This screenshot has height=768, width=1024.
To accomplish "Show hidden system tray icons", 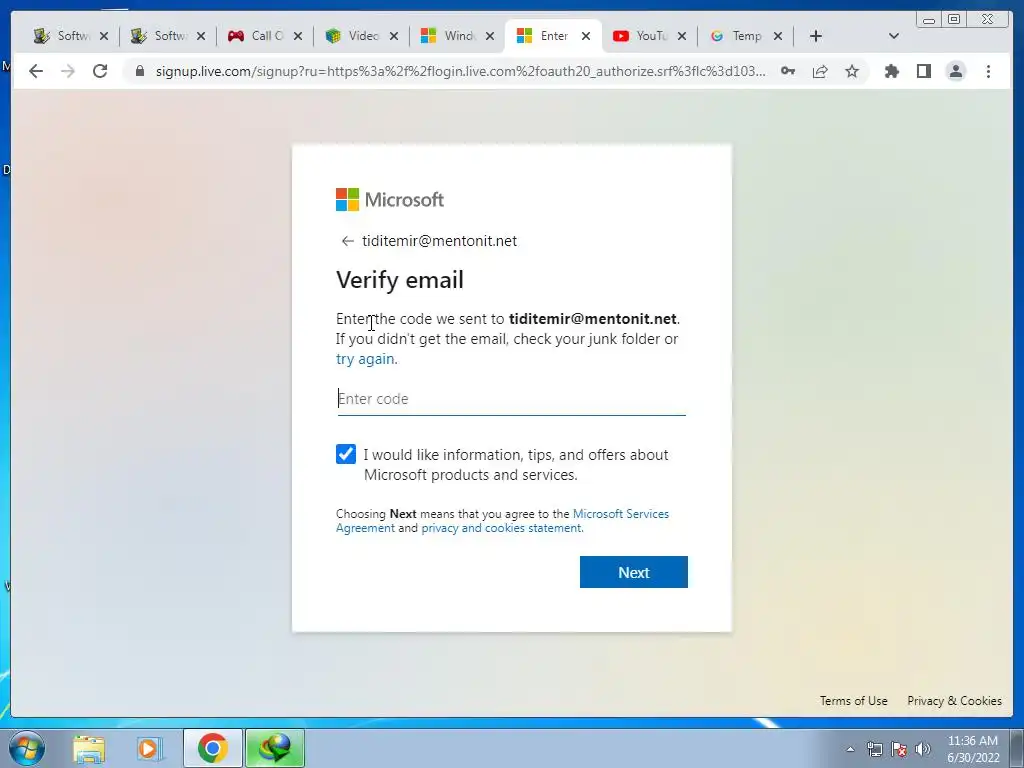I will [x=850, y=749].
